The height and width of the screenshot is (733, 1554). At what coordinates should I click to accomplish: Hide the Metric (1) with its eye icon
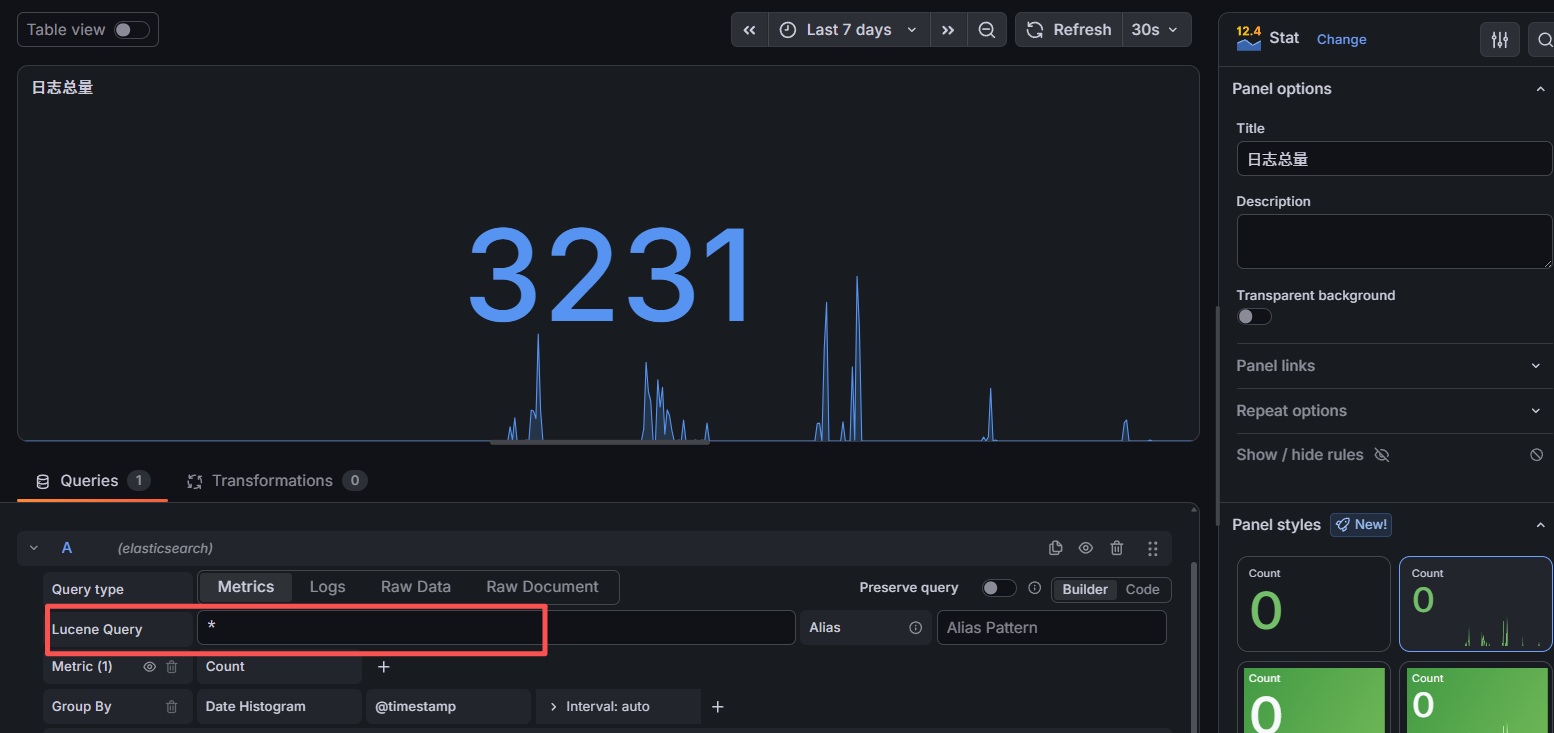pos(150,667)
